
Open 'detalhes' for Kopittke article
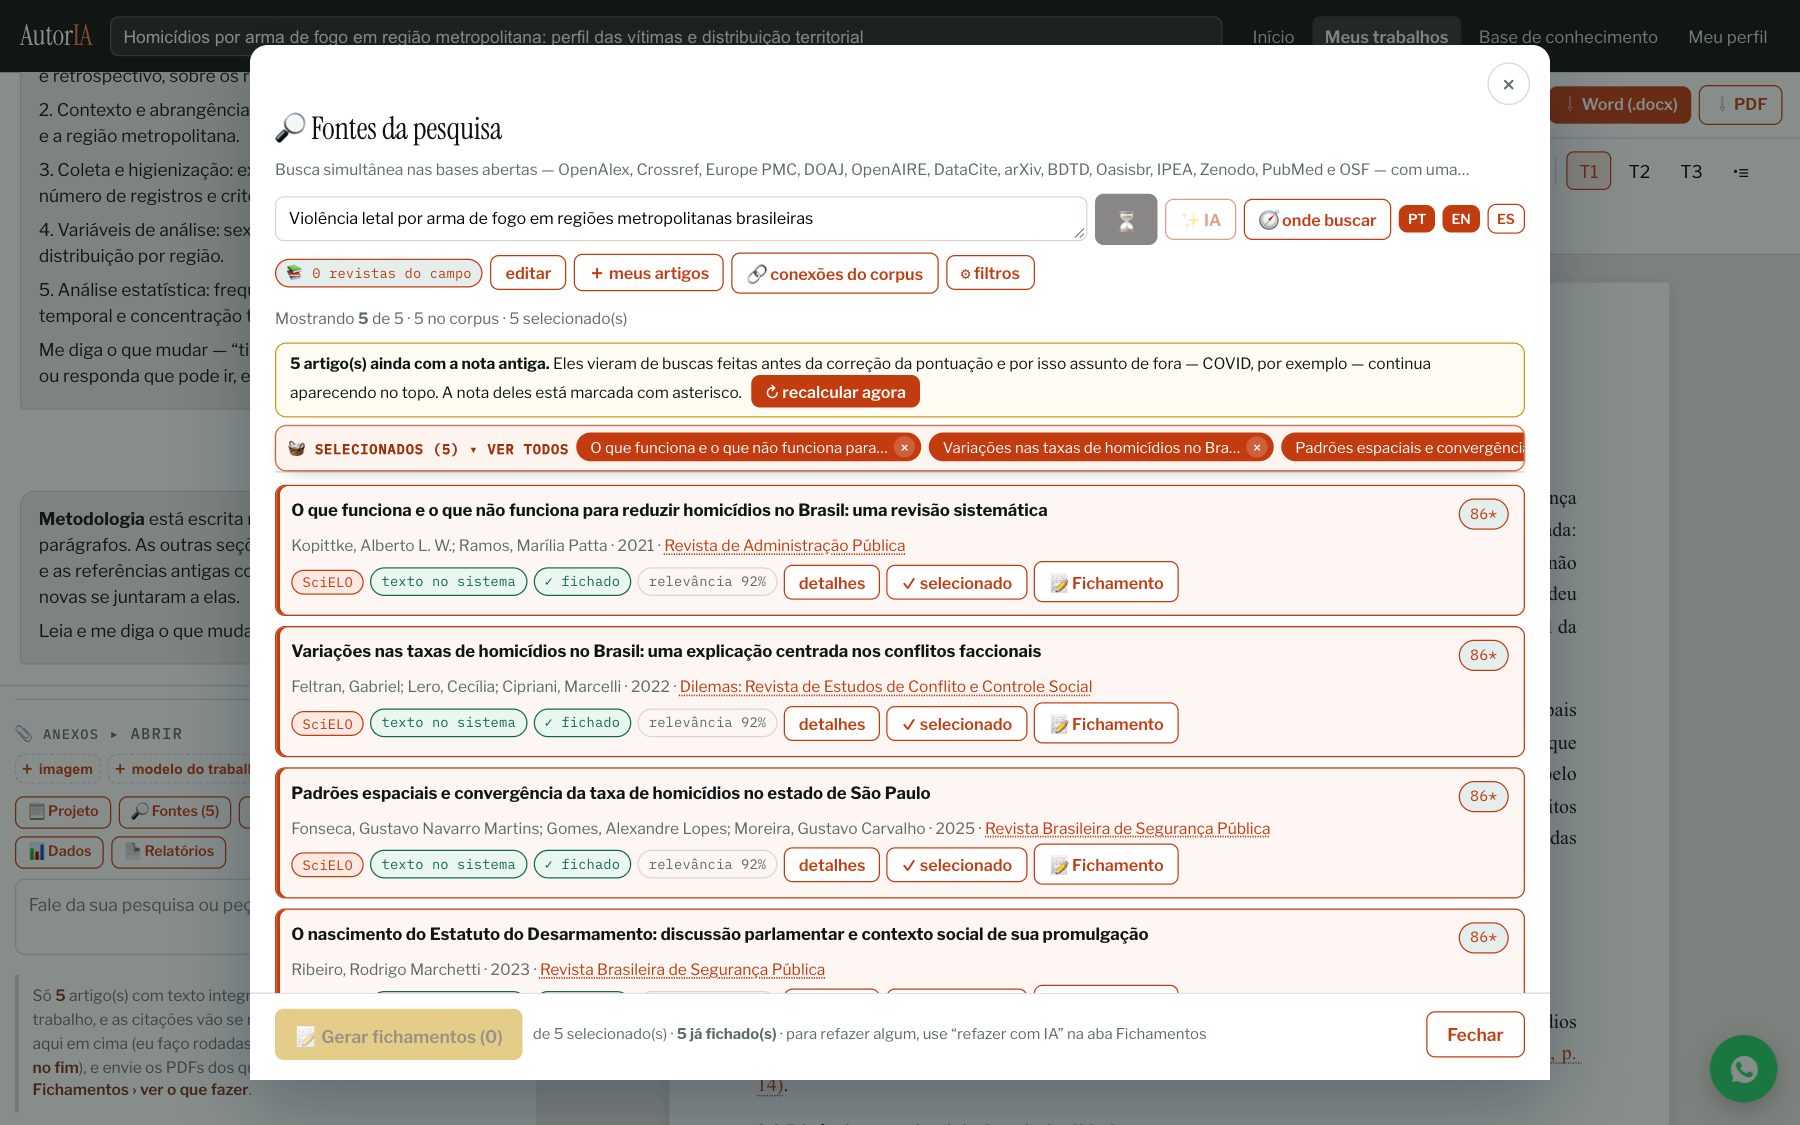pos(832,583)
